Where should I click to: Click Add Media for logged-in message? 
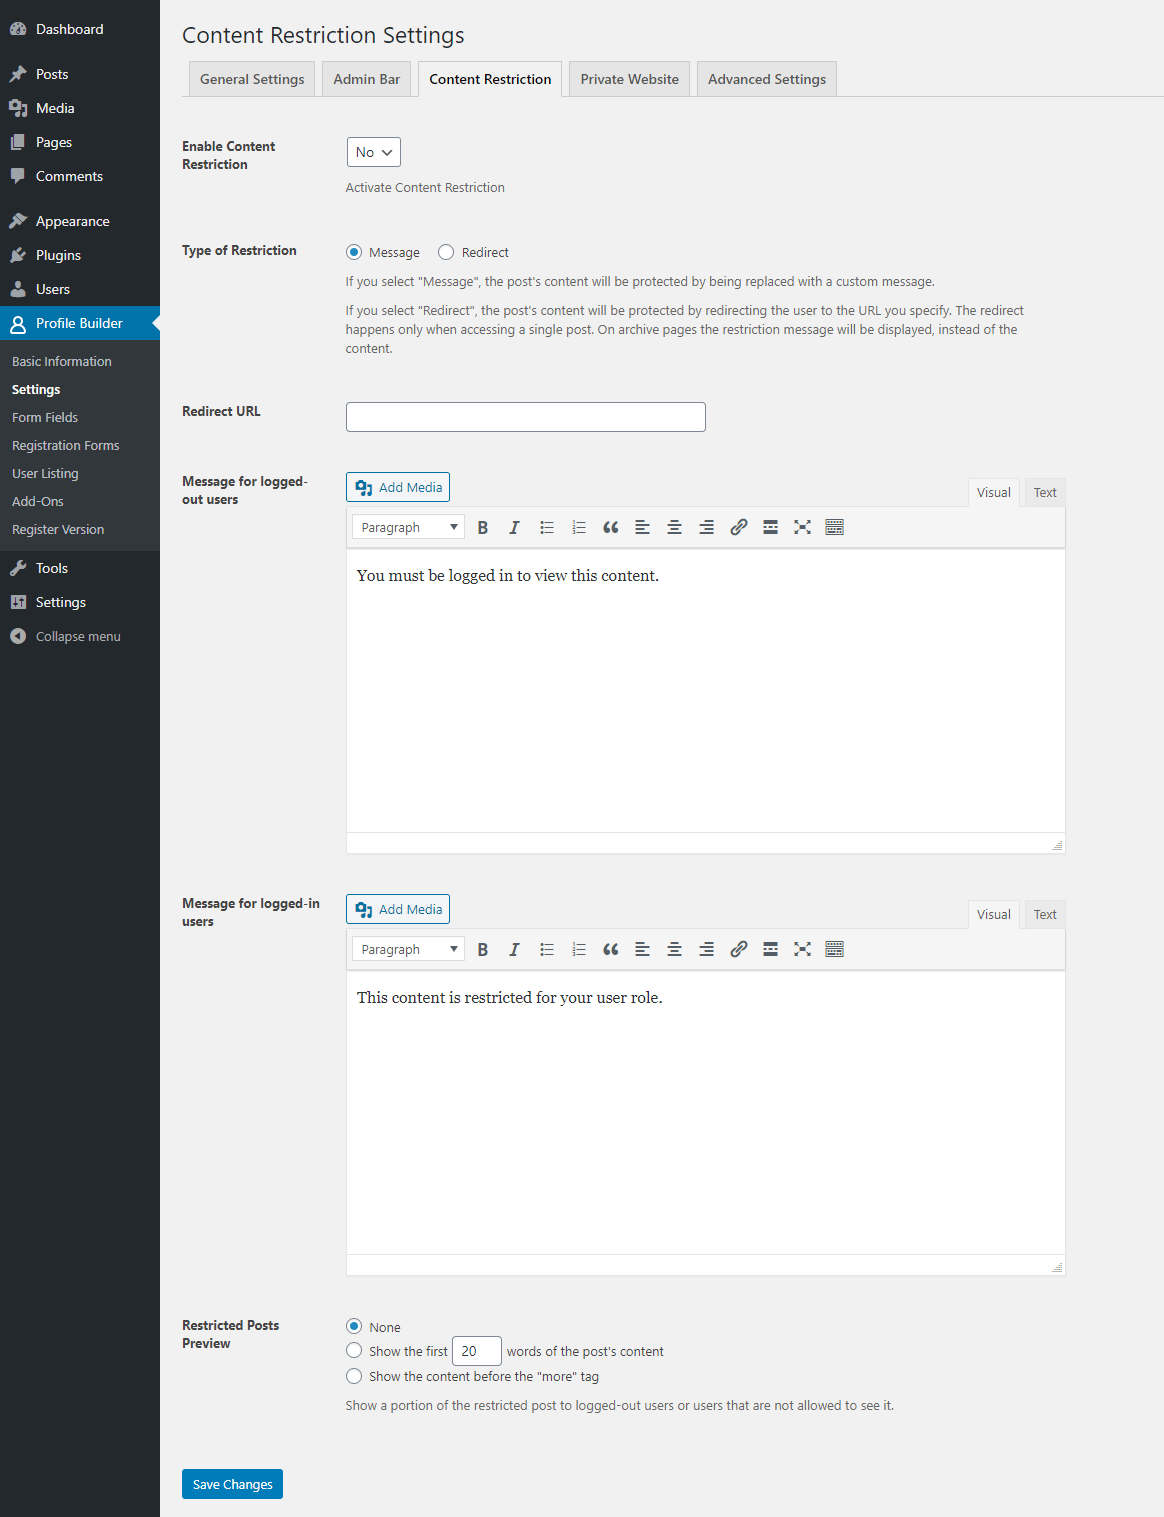(398, 909)
